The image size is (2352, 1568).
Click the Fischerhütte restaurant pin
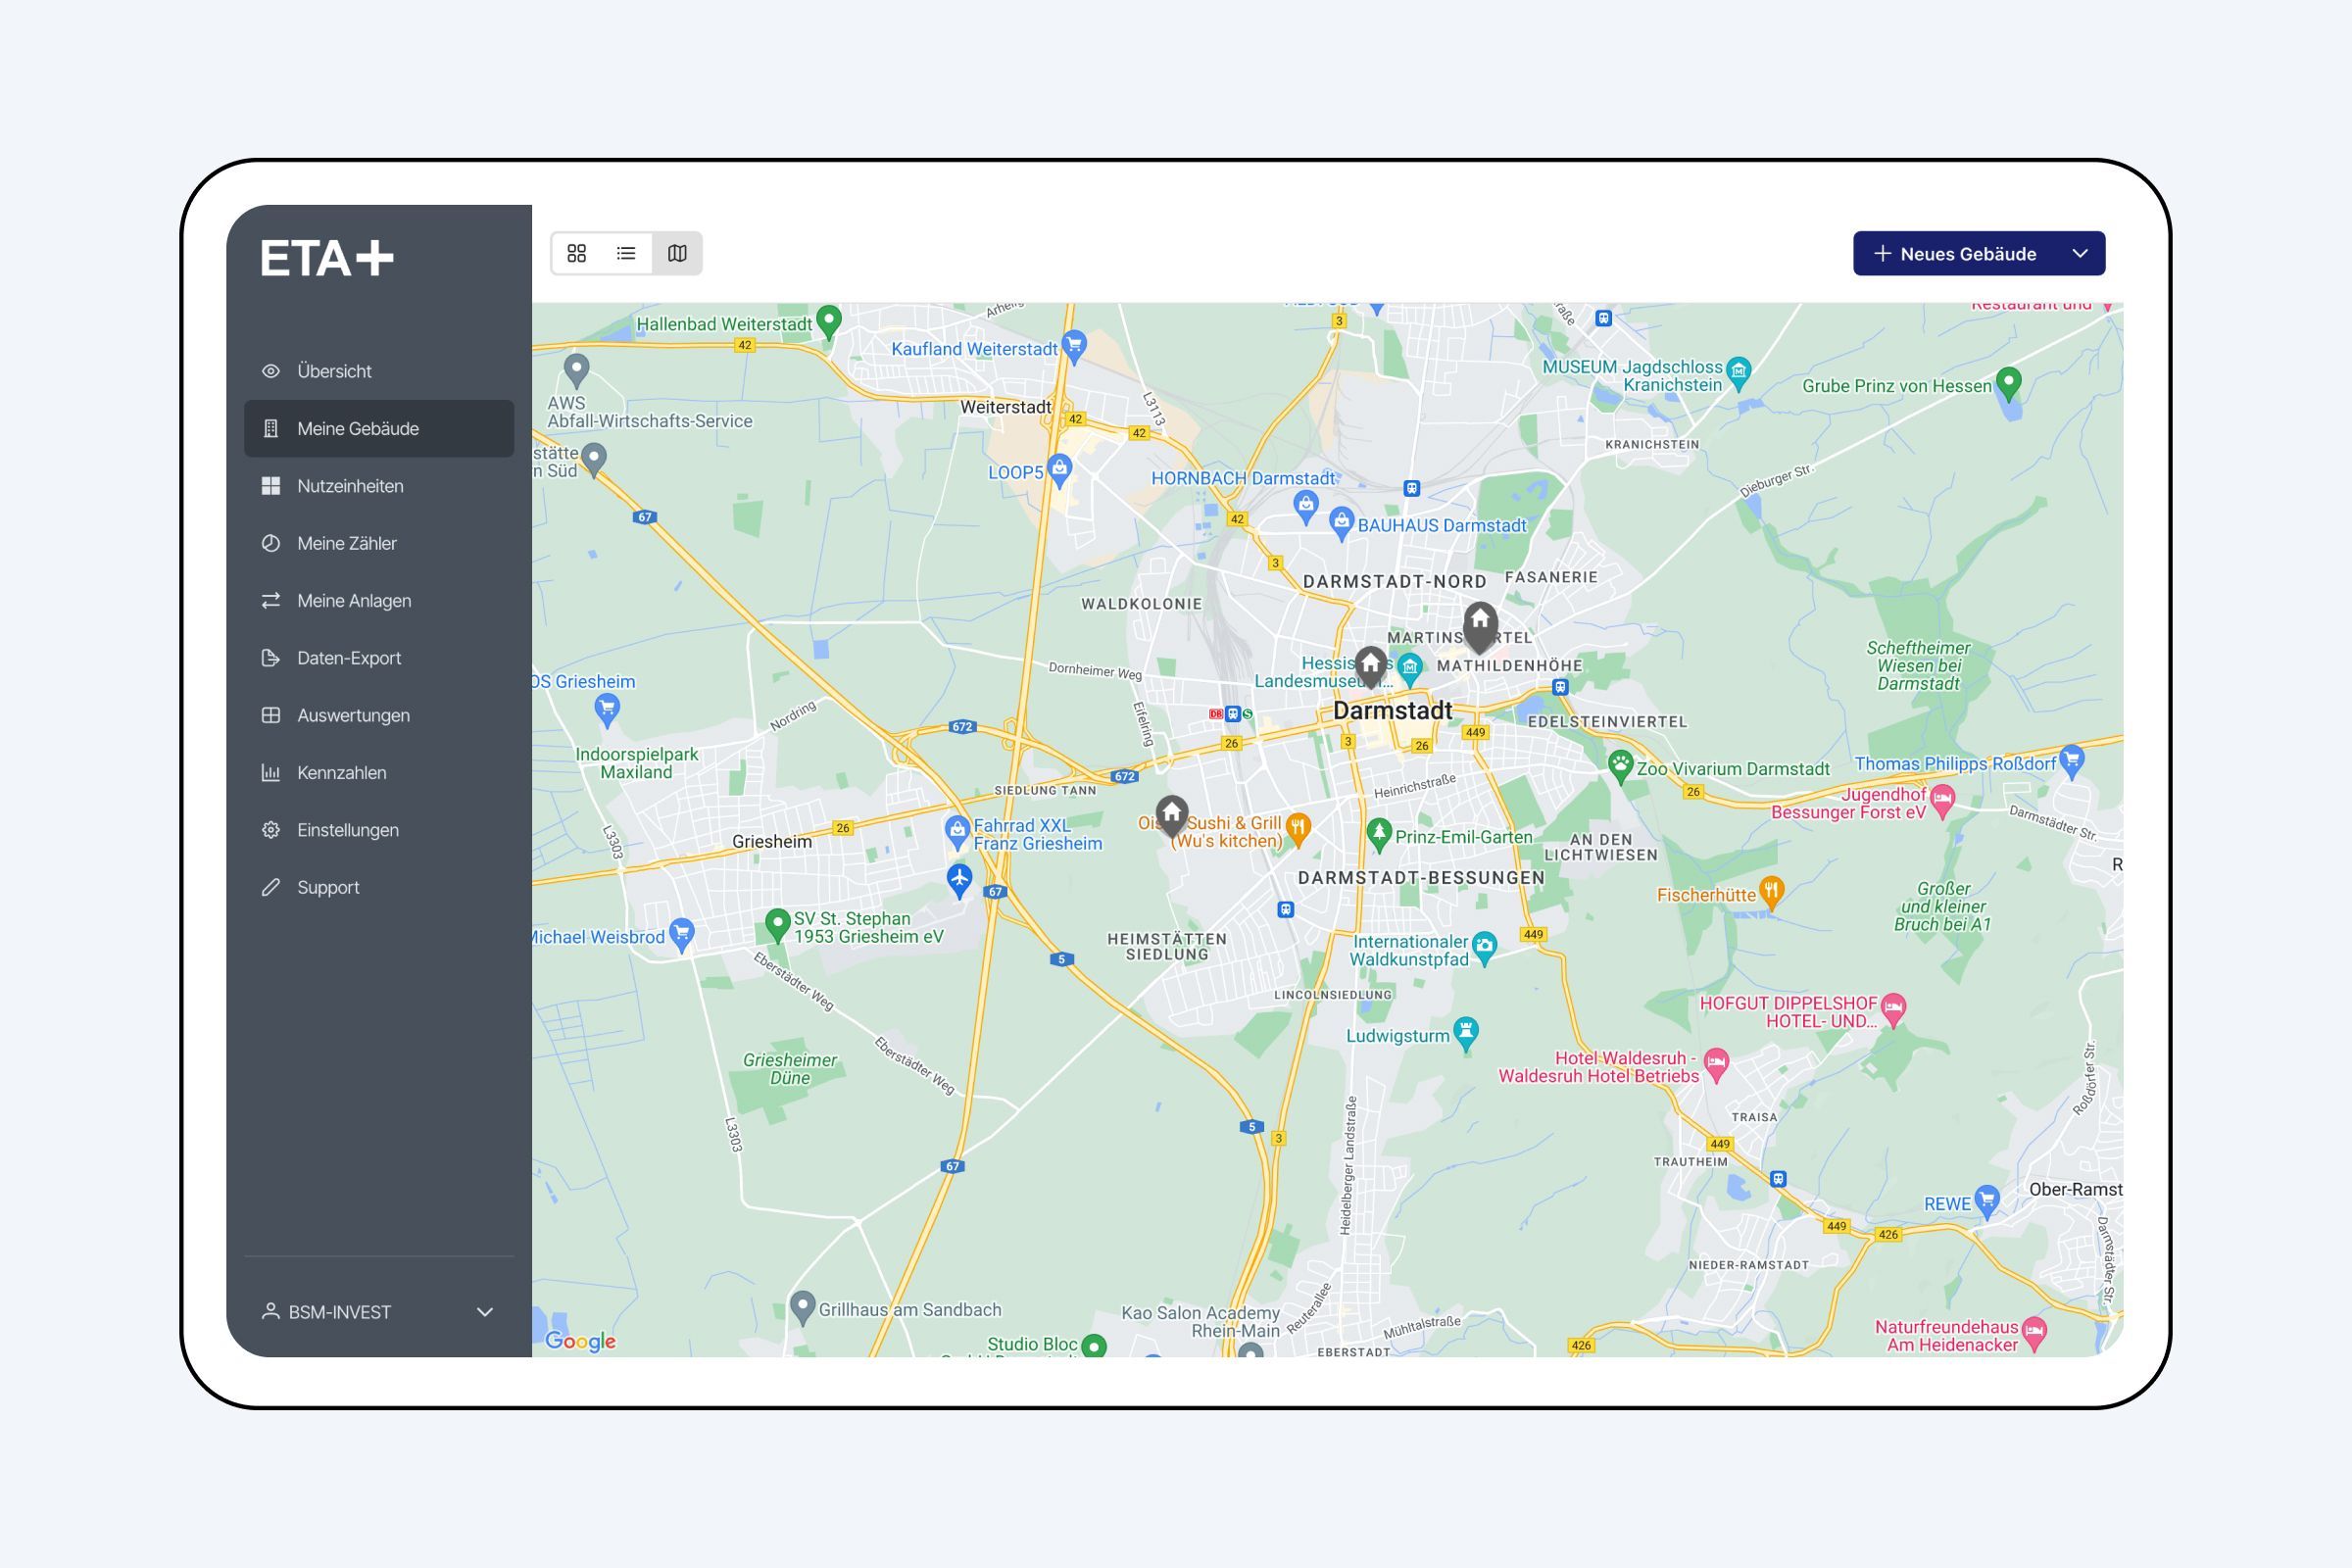click(x=1771, y=893)
